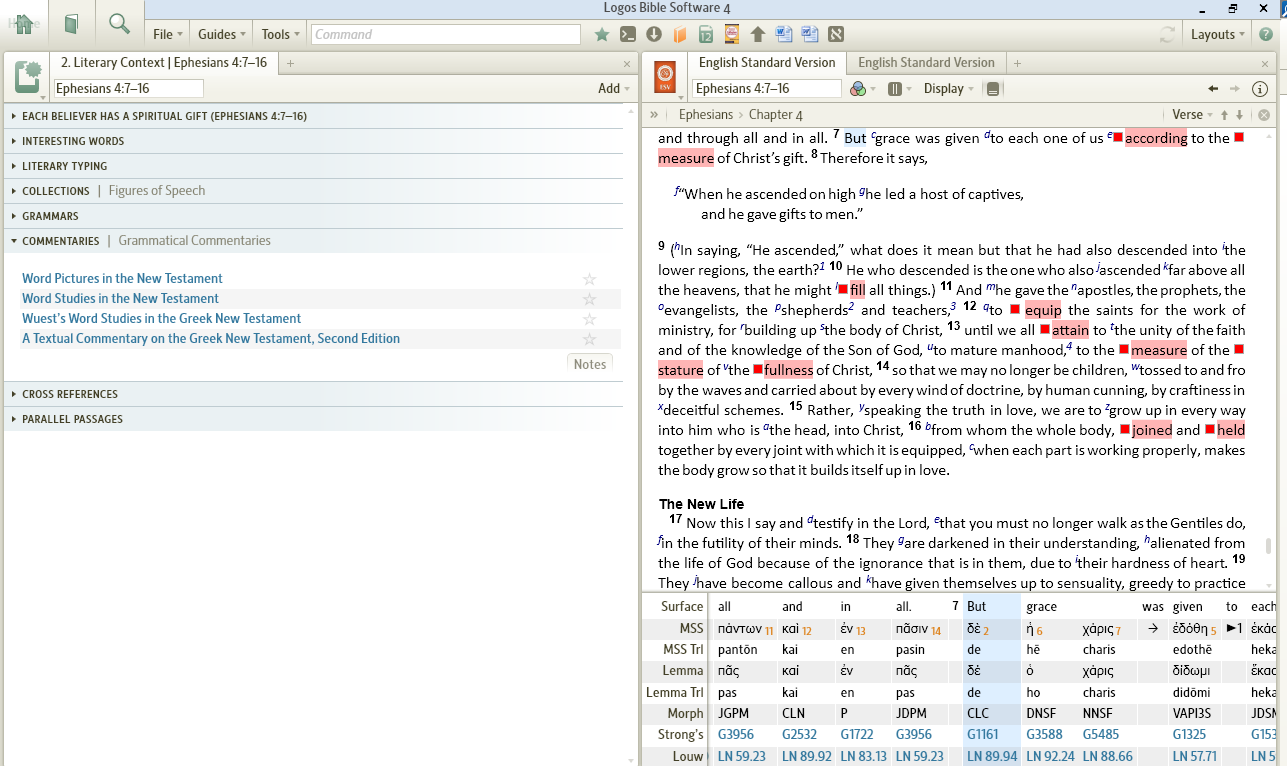The image size is (1287, 766).
Task: Click the dark square link shortcut icon
Action: coord(836,35)
